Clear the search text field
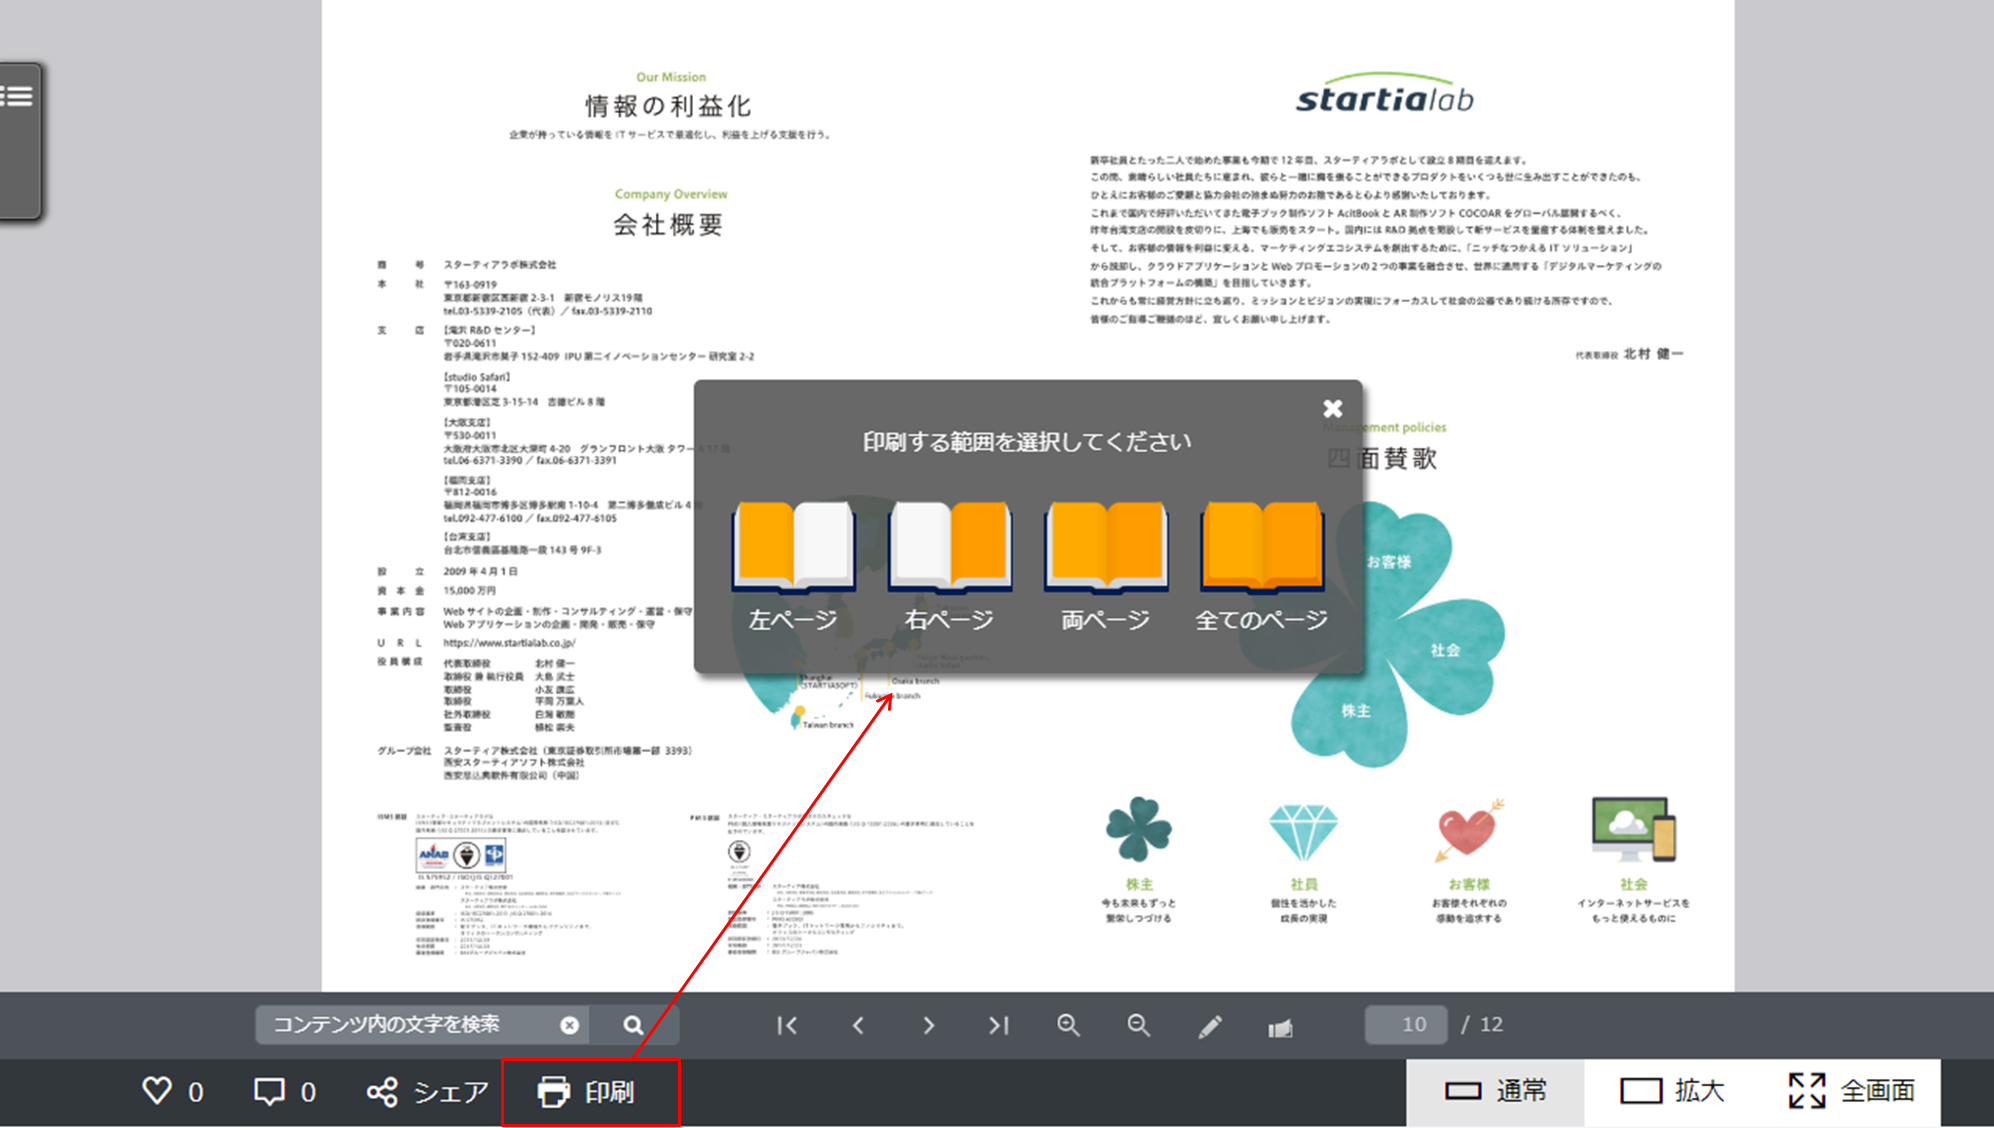This screenshot has width=1994, height=1128. (569, 1025)
